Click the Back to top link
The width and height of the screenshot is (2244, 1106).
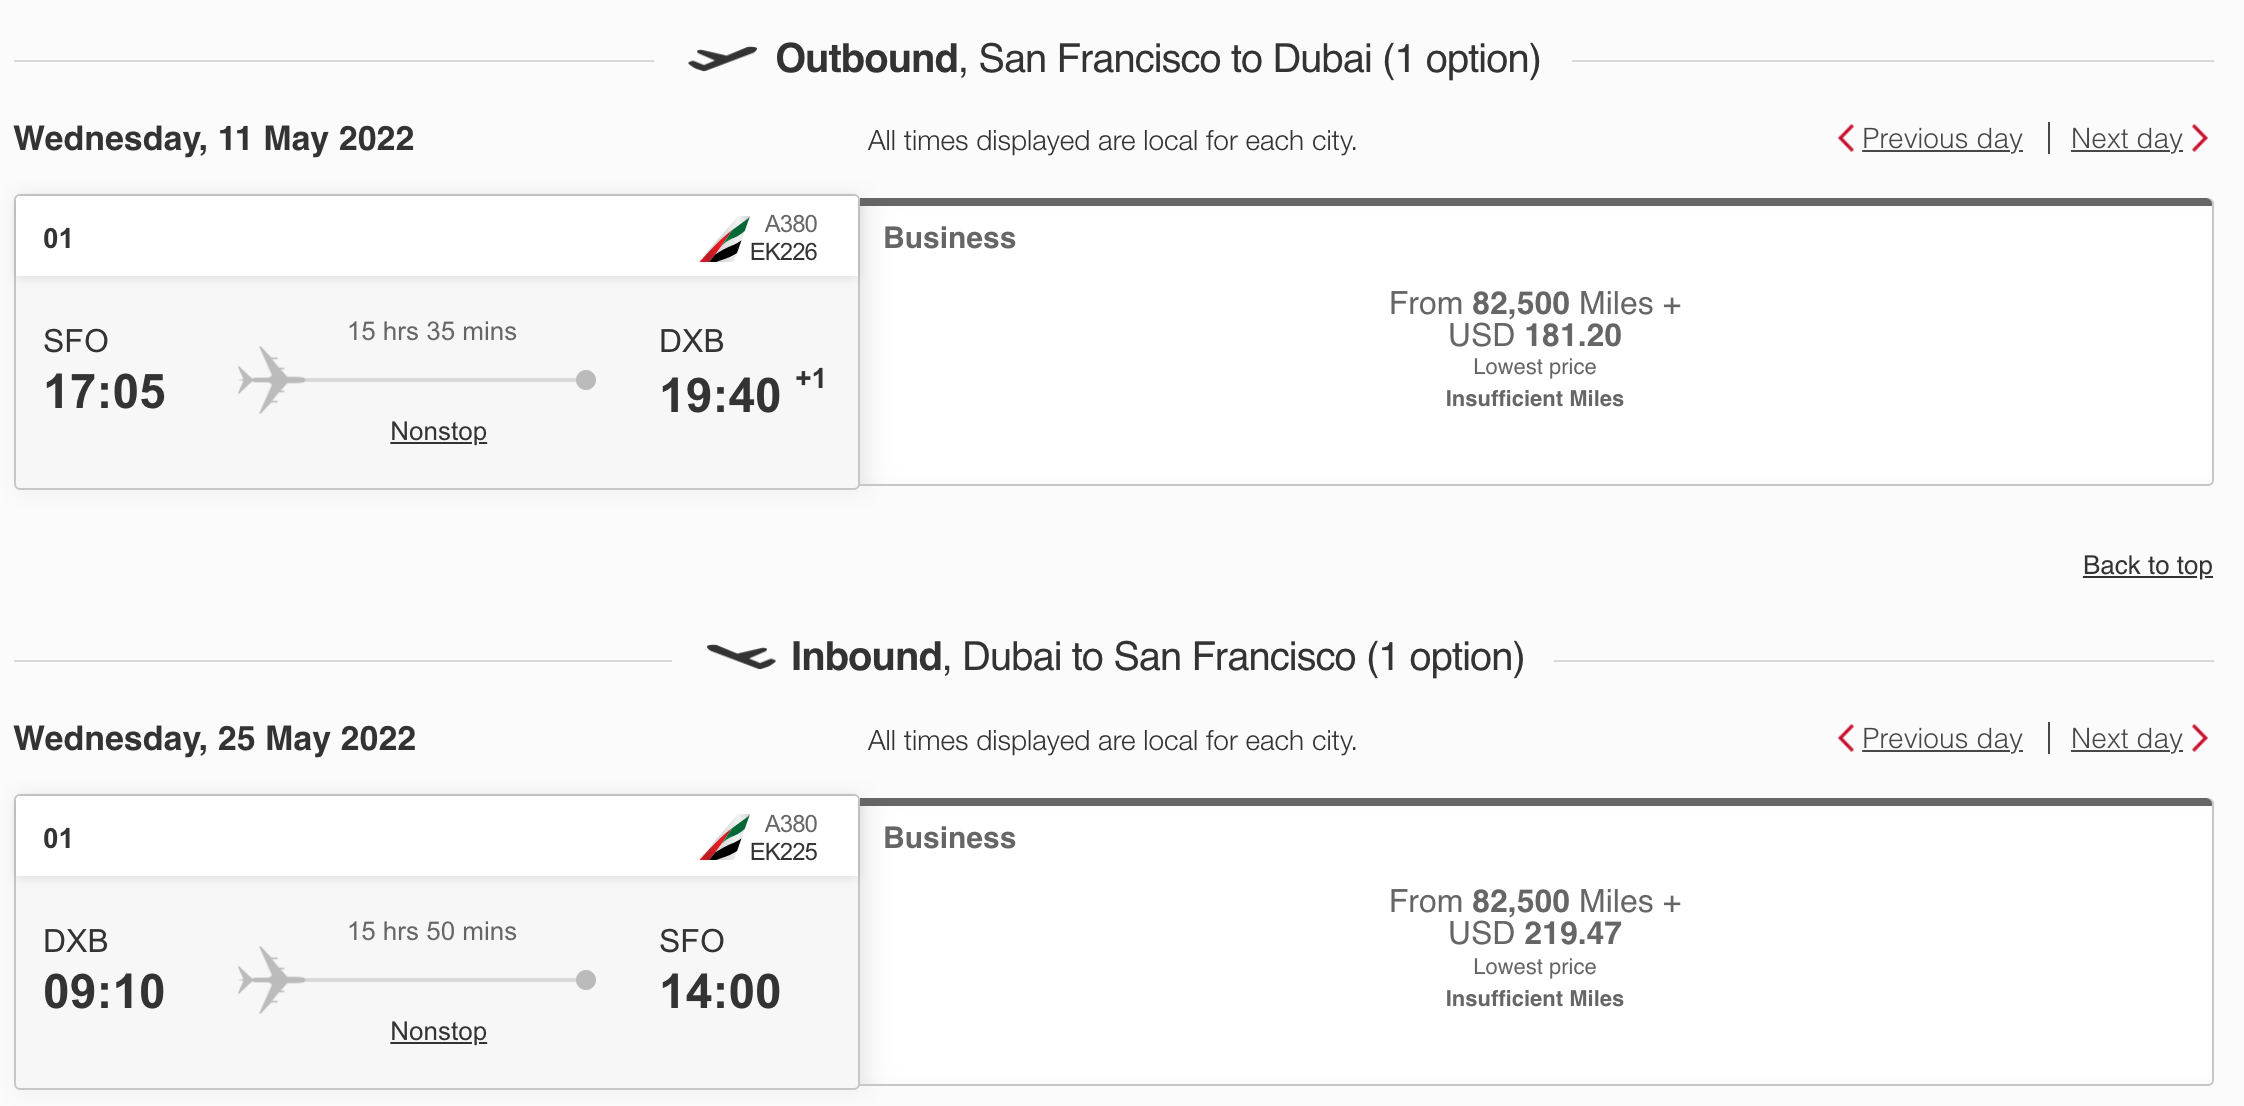pos(2147,565)
